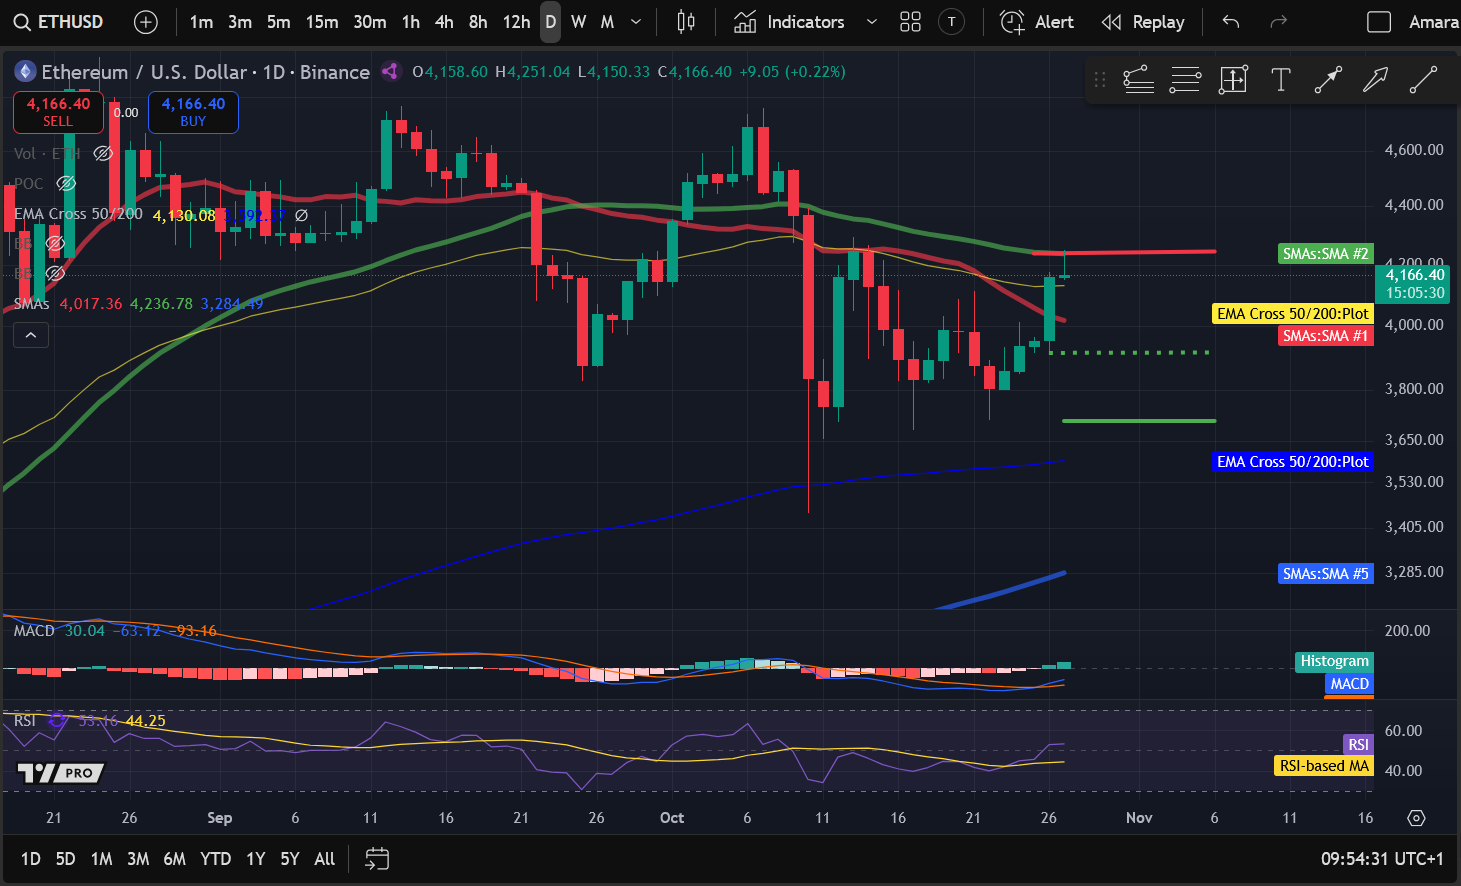Select the Text drawing tool
The image size is (1461, 886).
1281,79
